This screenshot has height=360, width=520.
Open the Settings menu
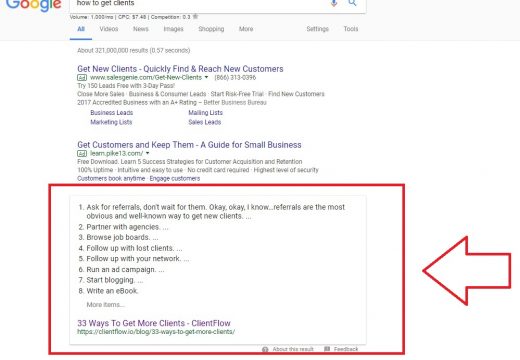click(x=318, y=29)
